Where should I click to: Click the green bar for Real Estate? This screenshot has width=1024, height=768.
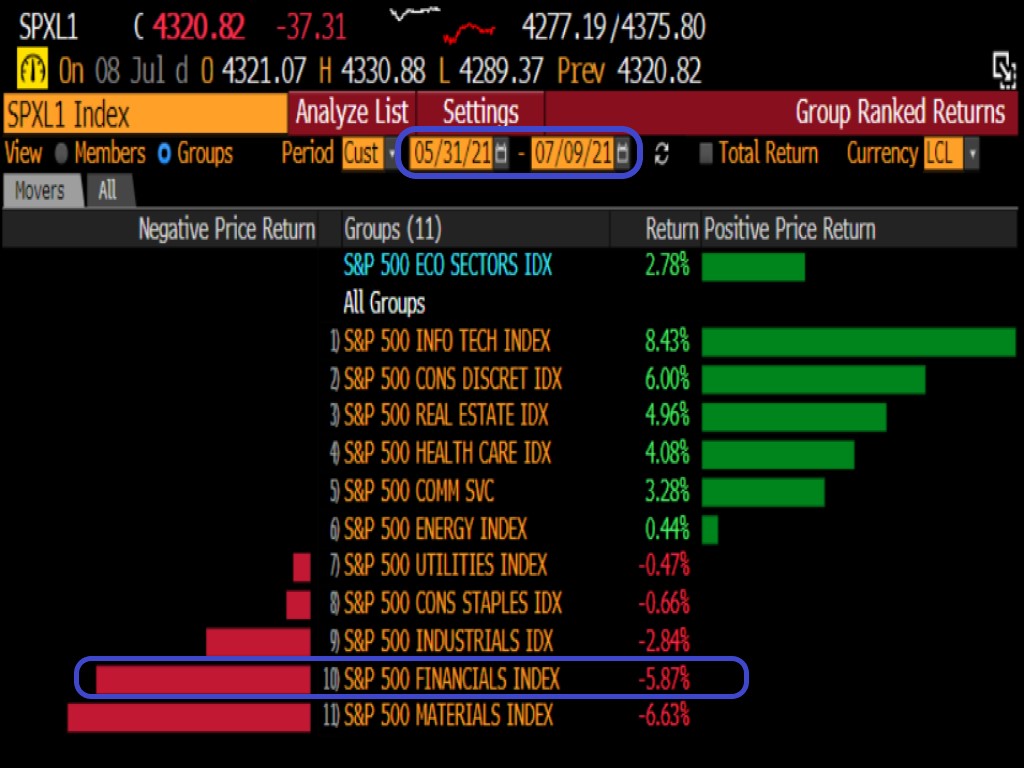(794, 417)
